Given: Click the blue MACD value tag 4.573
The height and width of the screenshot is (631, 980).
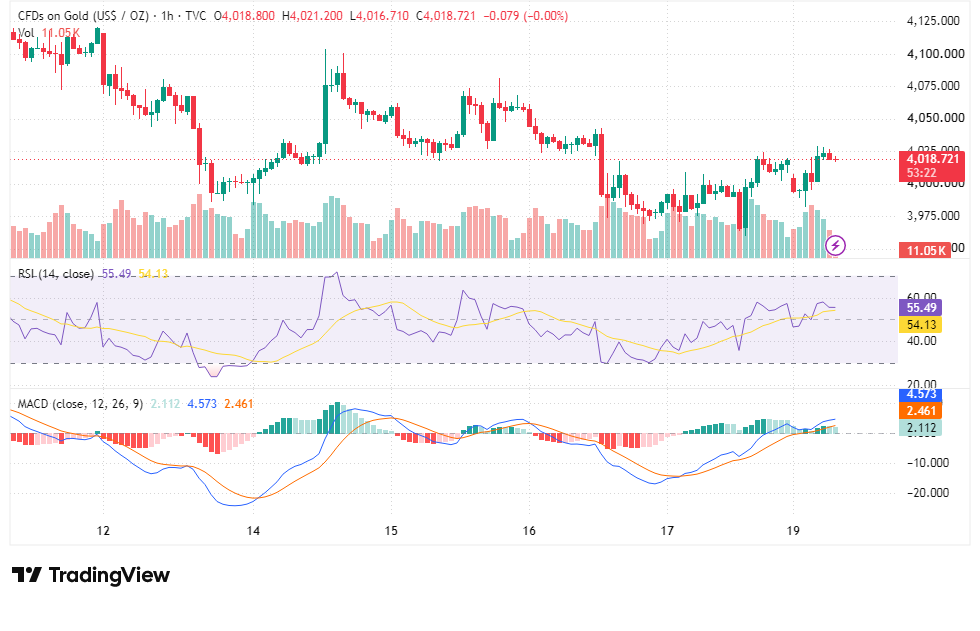Looking at the screenshot, I should [x=921, y=394].
